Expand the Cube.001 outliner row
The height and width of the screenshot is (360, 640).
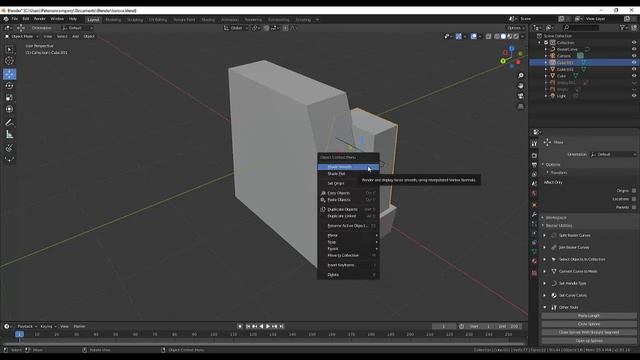(x=546, y=62)
